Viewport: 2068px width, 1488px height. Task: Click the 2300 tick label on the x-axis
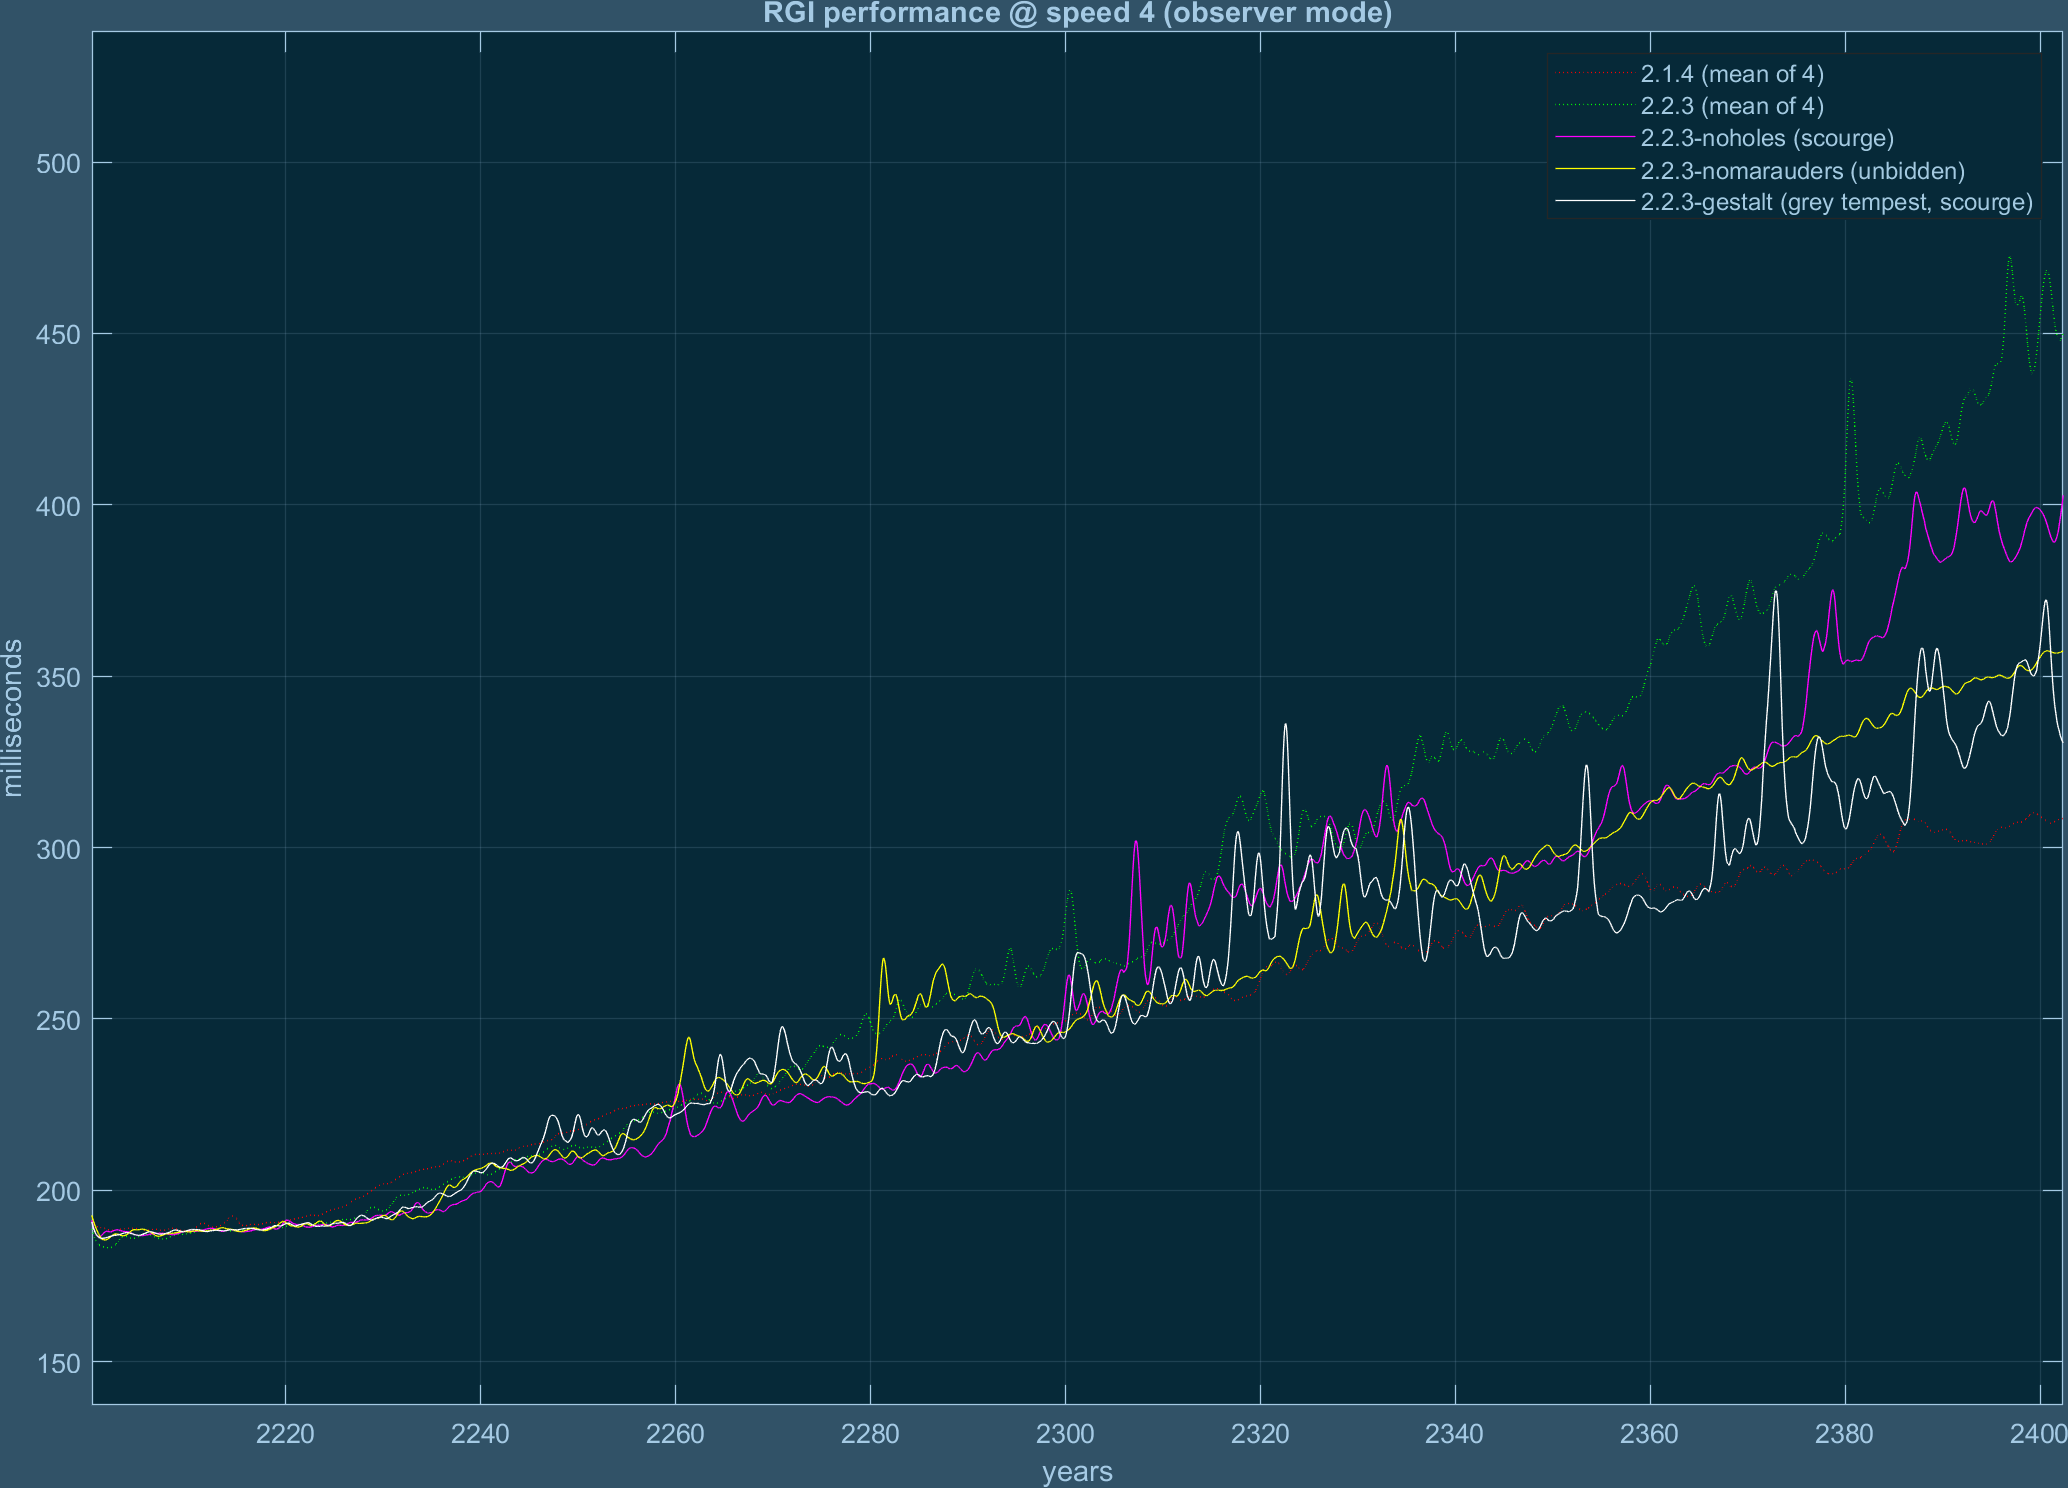point(1065,1435)
